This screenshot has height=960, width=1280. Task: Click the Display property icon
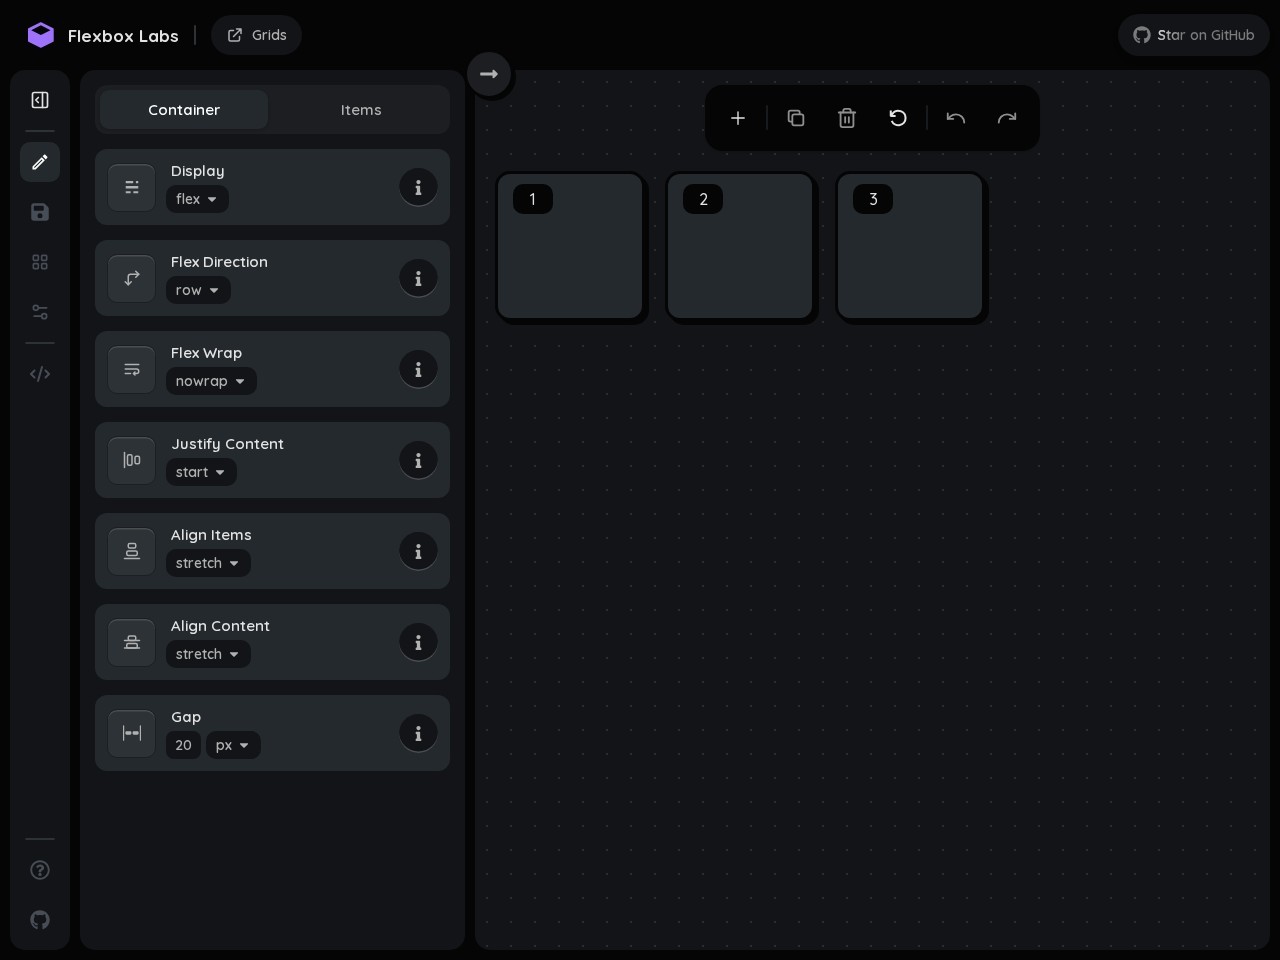(132, 187)
